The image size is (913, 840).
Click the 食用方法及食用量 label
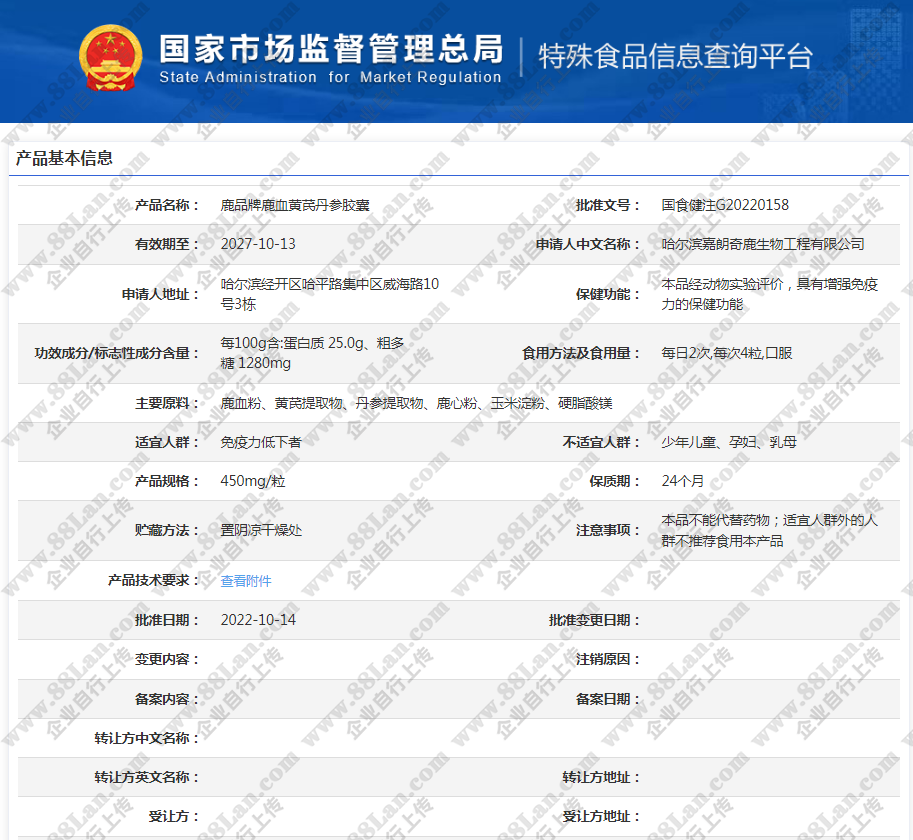coord(581,353)
